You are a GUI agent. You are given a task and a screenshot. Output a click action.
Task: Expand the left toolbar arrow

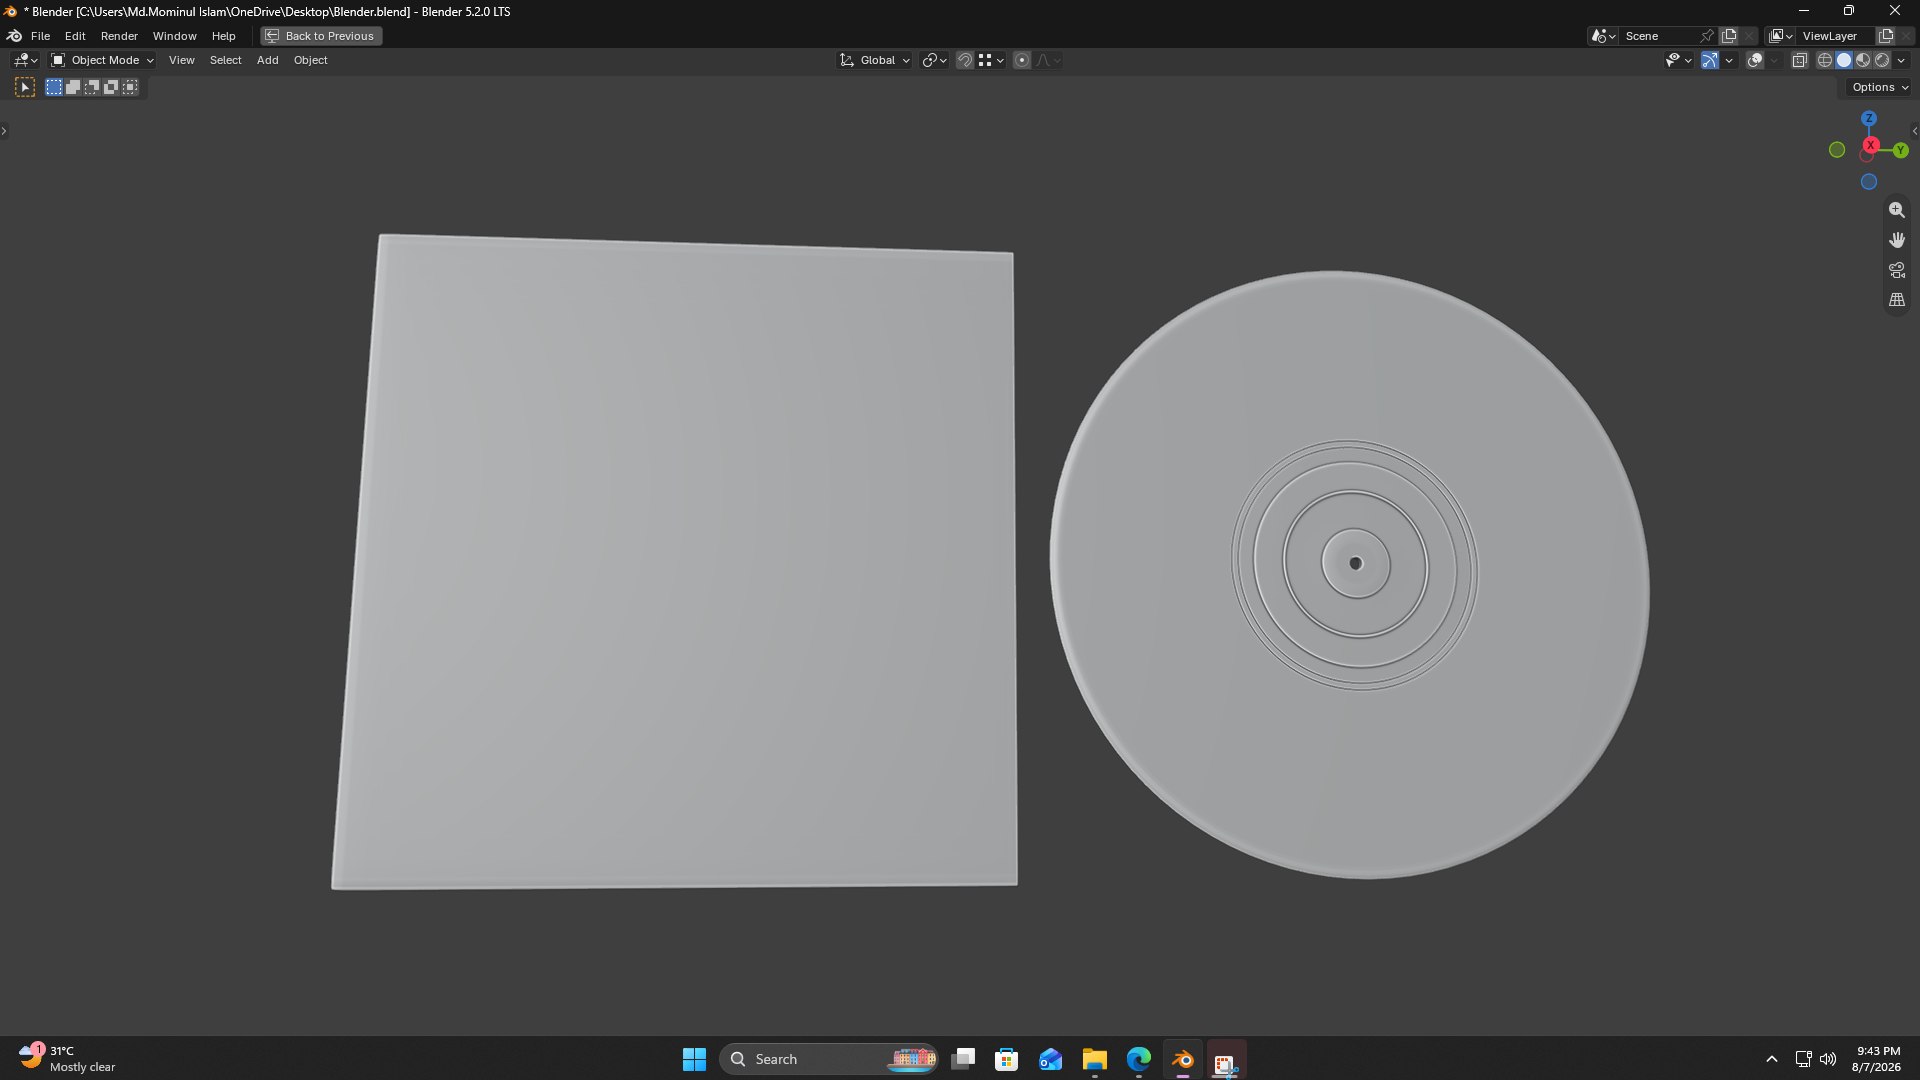point(4,131)
